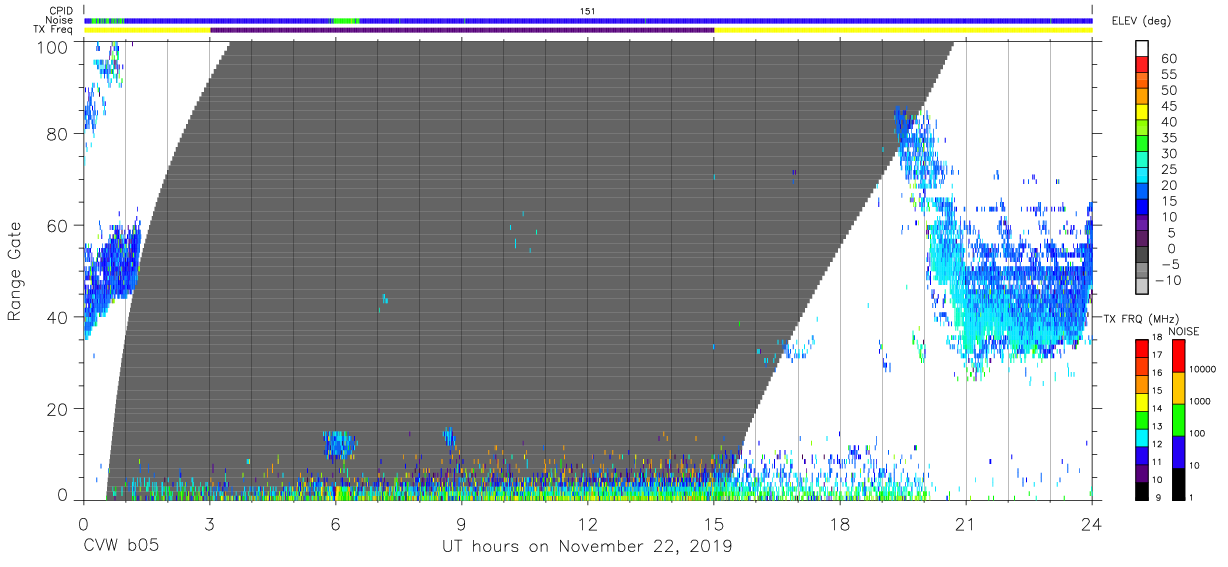Screen dimensions: 1228x567
Task: Click the CPID value 151
Action: click(x=587, y=10)
